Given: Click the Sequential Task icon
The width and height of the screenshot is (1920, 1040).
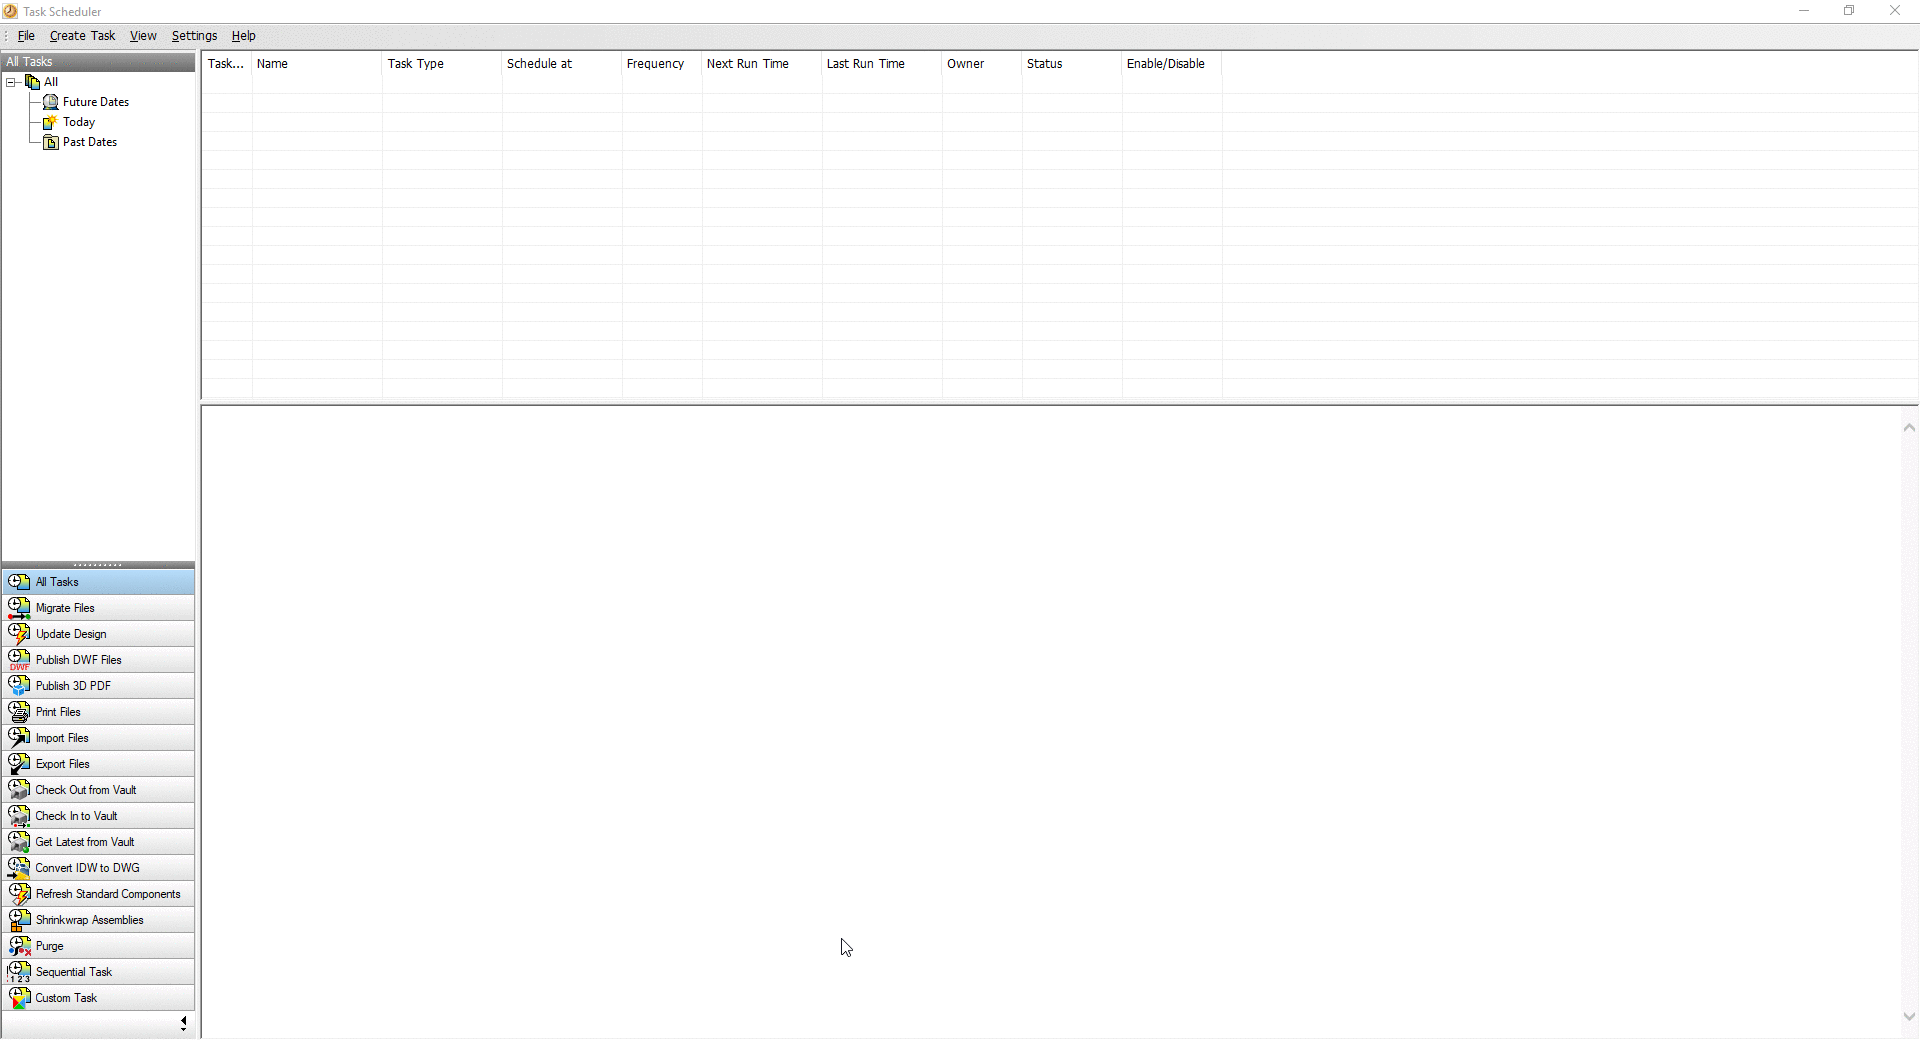Looking at the screenshot, I should click(19, 972).
